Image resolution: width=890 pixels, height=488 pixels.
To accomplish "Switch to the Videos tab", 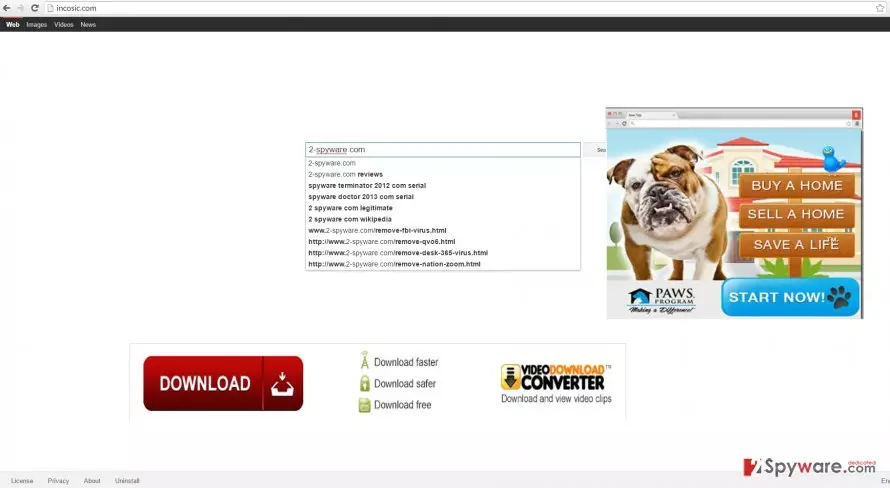I will [x=64, y=24].
